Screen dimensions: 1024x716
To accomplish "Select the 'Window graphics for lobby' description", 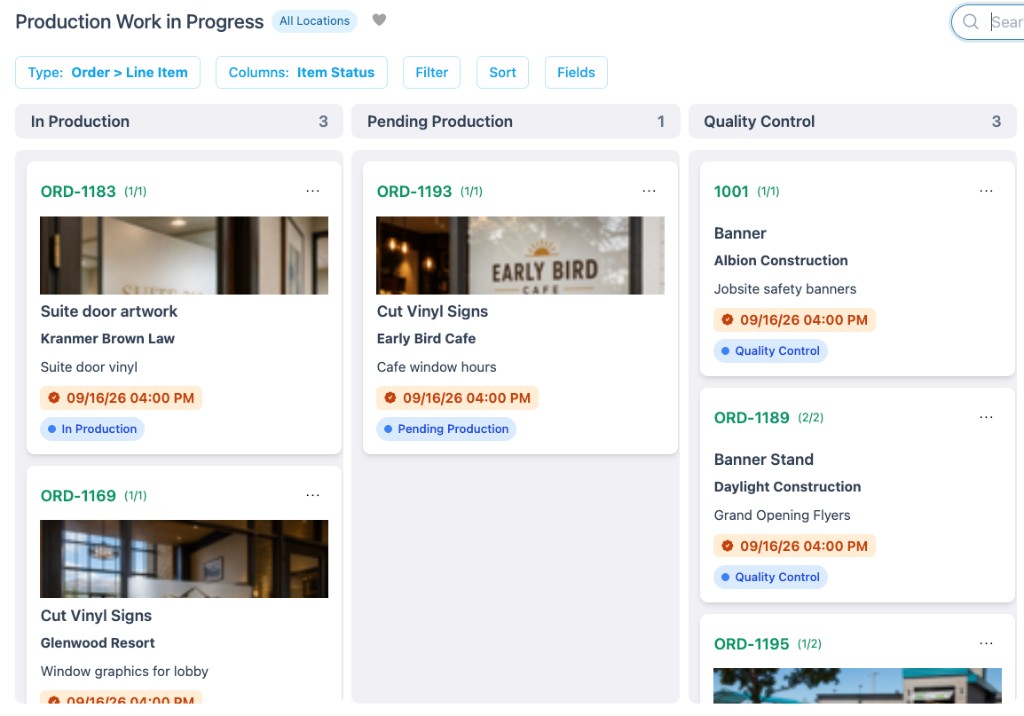I will click(124, 671).
